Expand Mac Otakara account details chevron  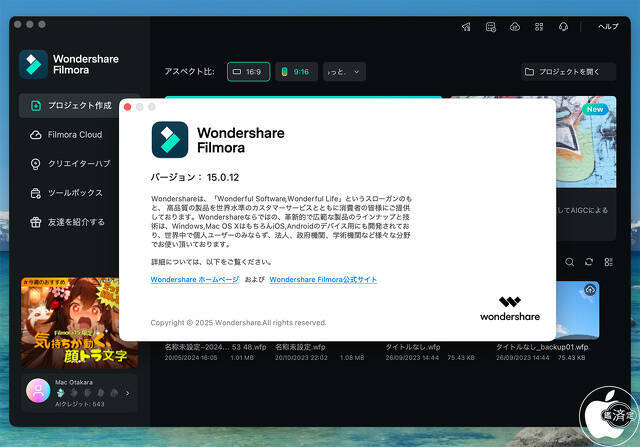127,393
